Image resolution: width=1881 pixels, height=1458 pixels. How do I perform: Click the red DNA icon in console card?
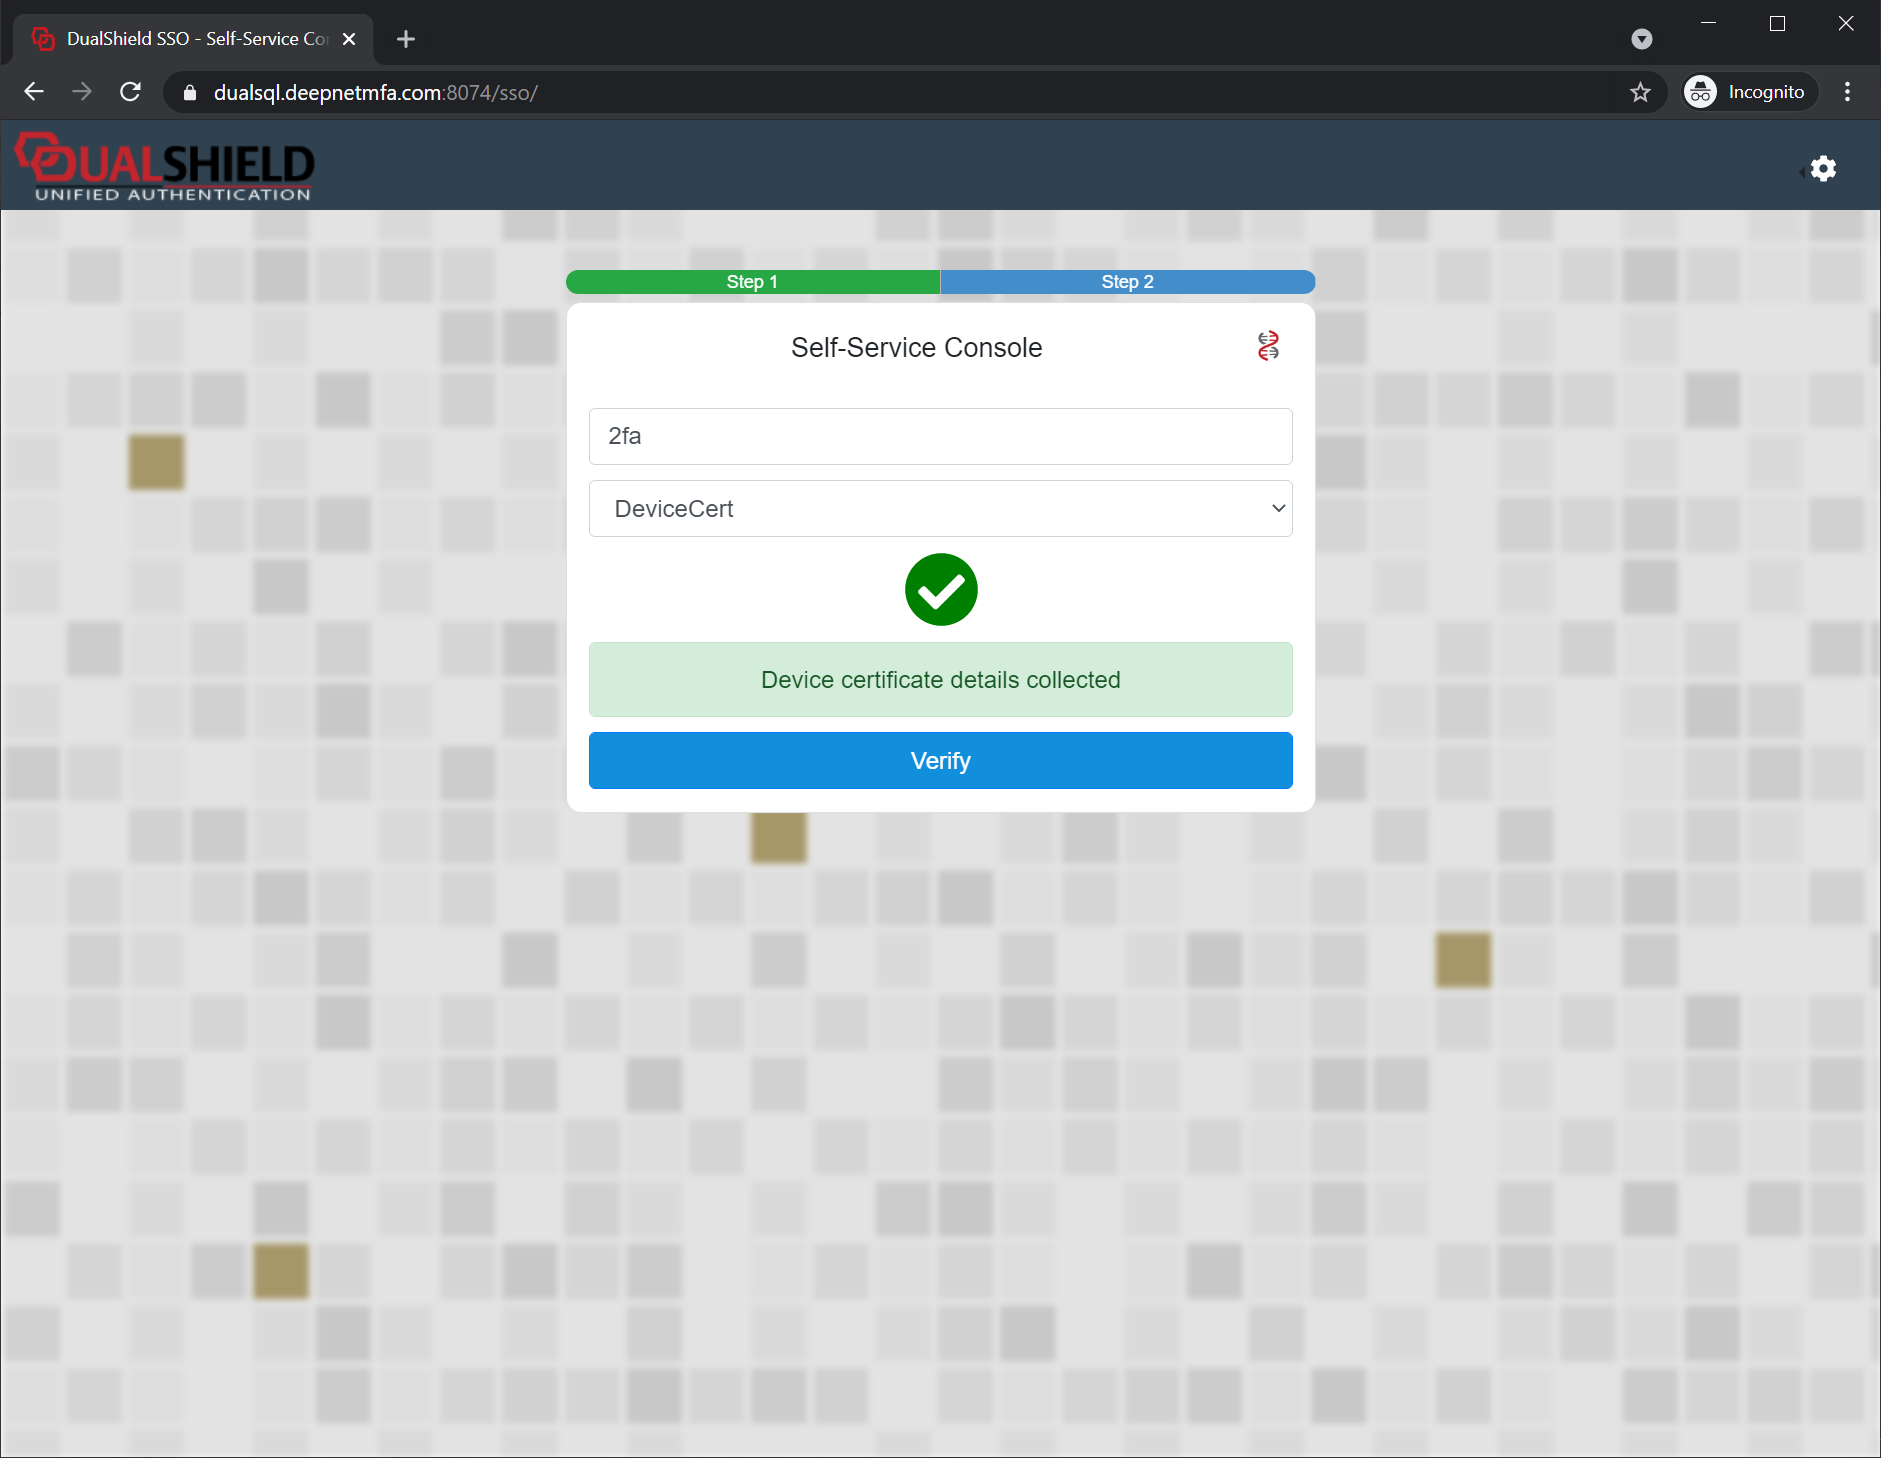(1268, 346)
